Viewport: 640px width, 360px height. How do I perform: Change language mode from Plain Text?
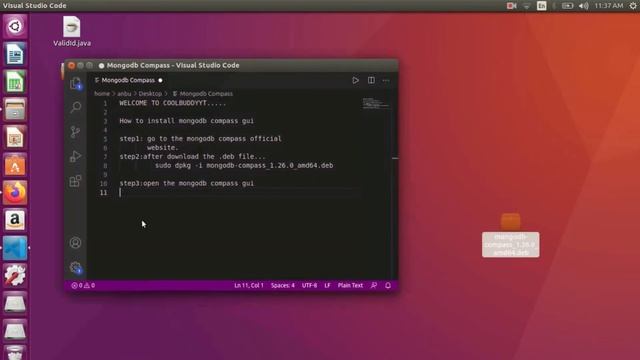[350, 285]
